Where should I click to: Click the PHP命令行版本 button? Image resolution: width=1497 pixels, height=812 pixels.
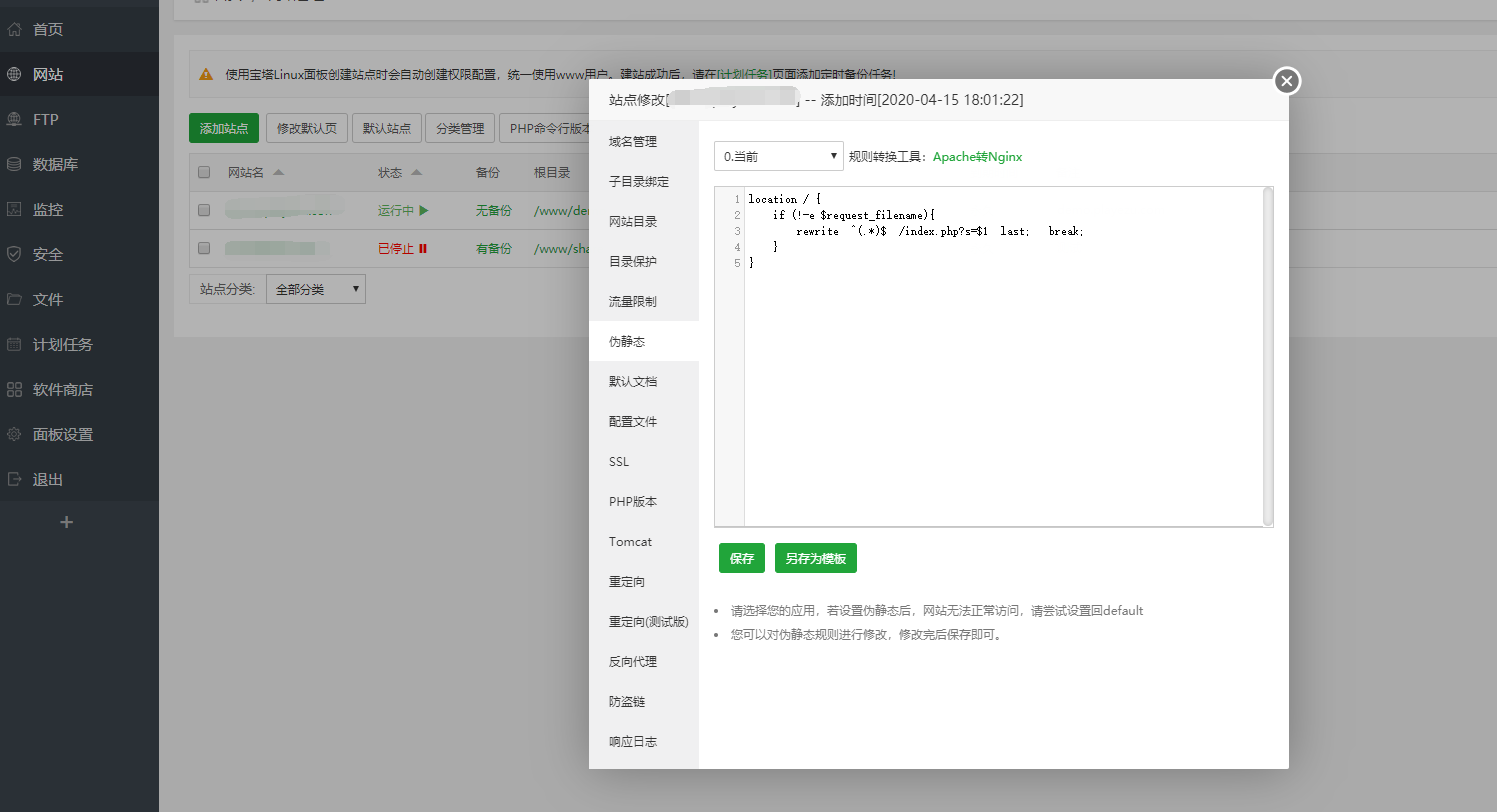545,128
